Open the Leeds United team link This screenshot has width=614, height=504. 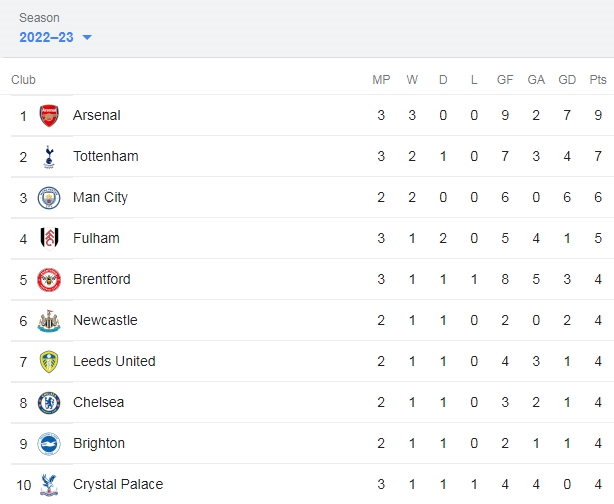(x=114, y=361)
